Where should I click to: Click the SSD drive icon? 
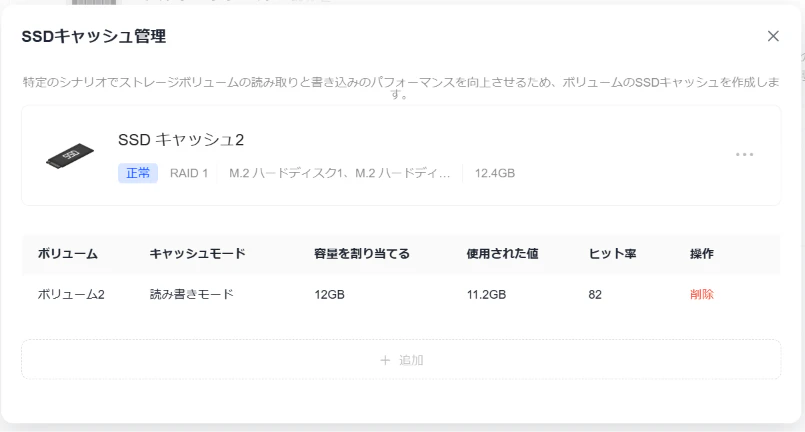pos(70,156)
